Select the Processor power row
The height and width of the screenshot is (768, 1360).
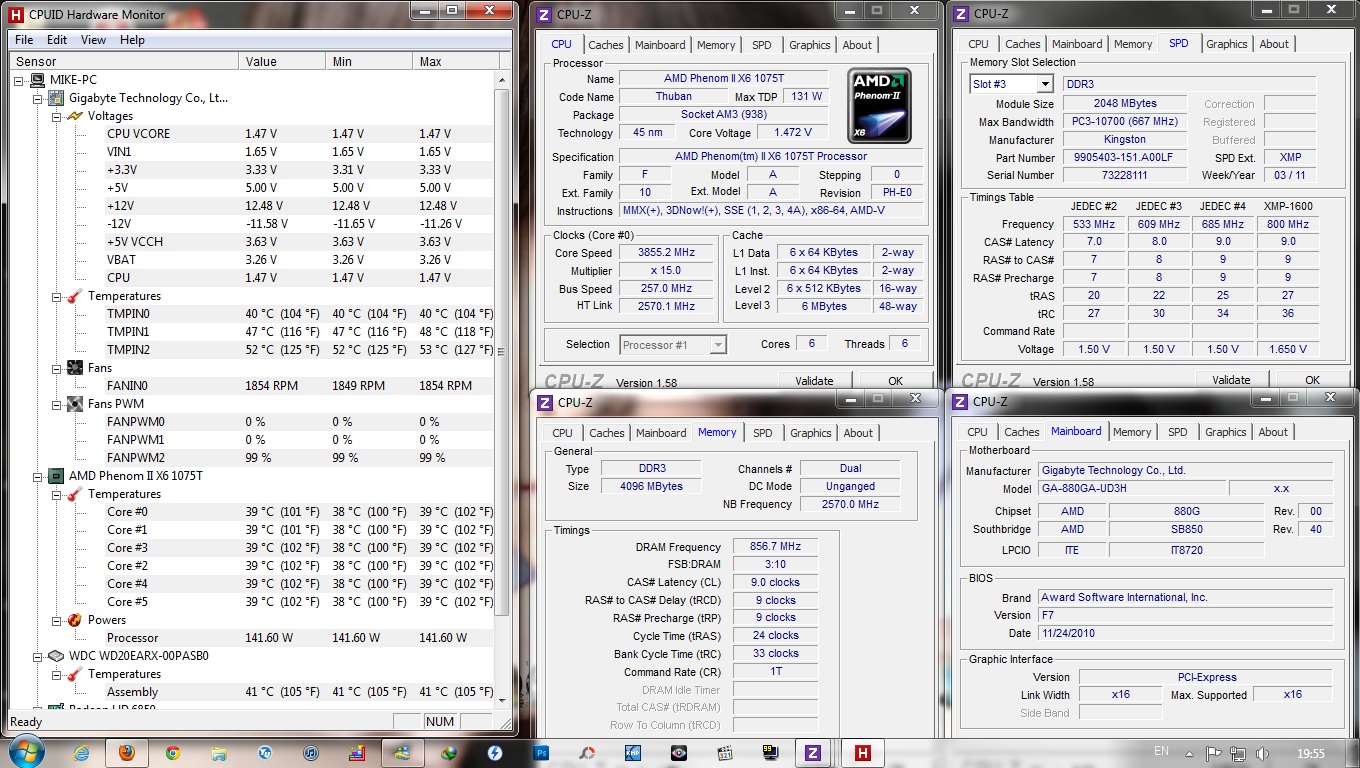252,638
